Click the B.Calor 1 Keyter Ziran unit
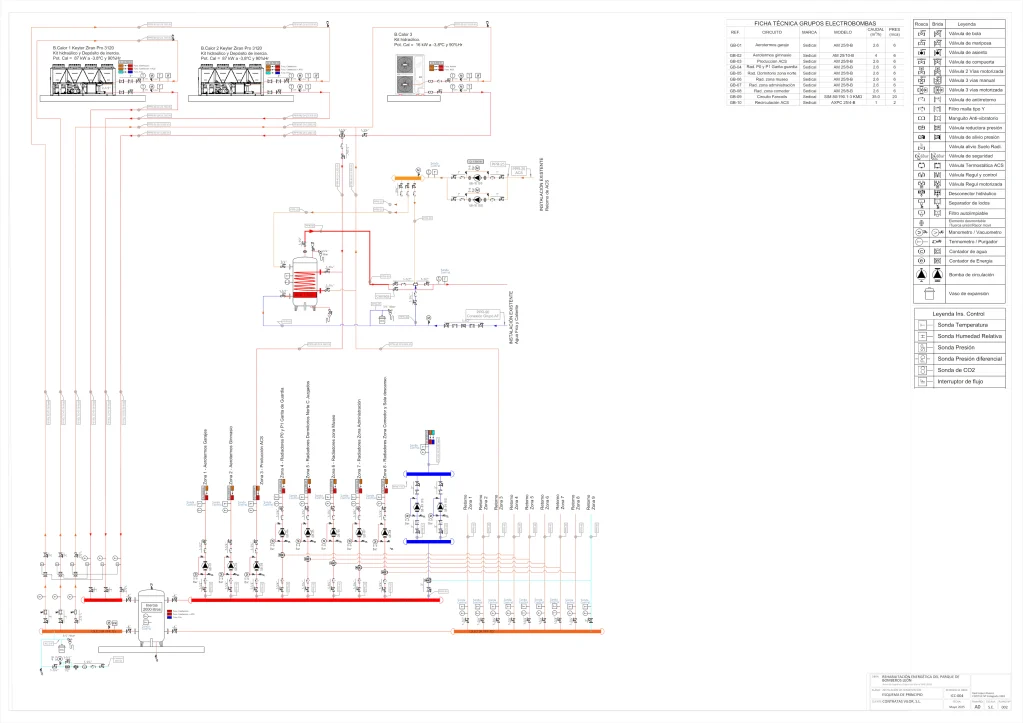This screenshot has width=1024, height=723. 84,80
